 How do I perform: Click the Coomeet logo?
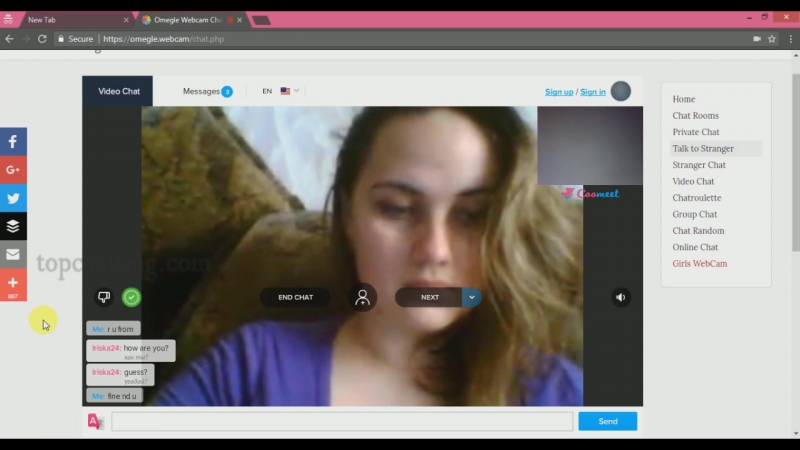pos(591,193)
